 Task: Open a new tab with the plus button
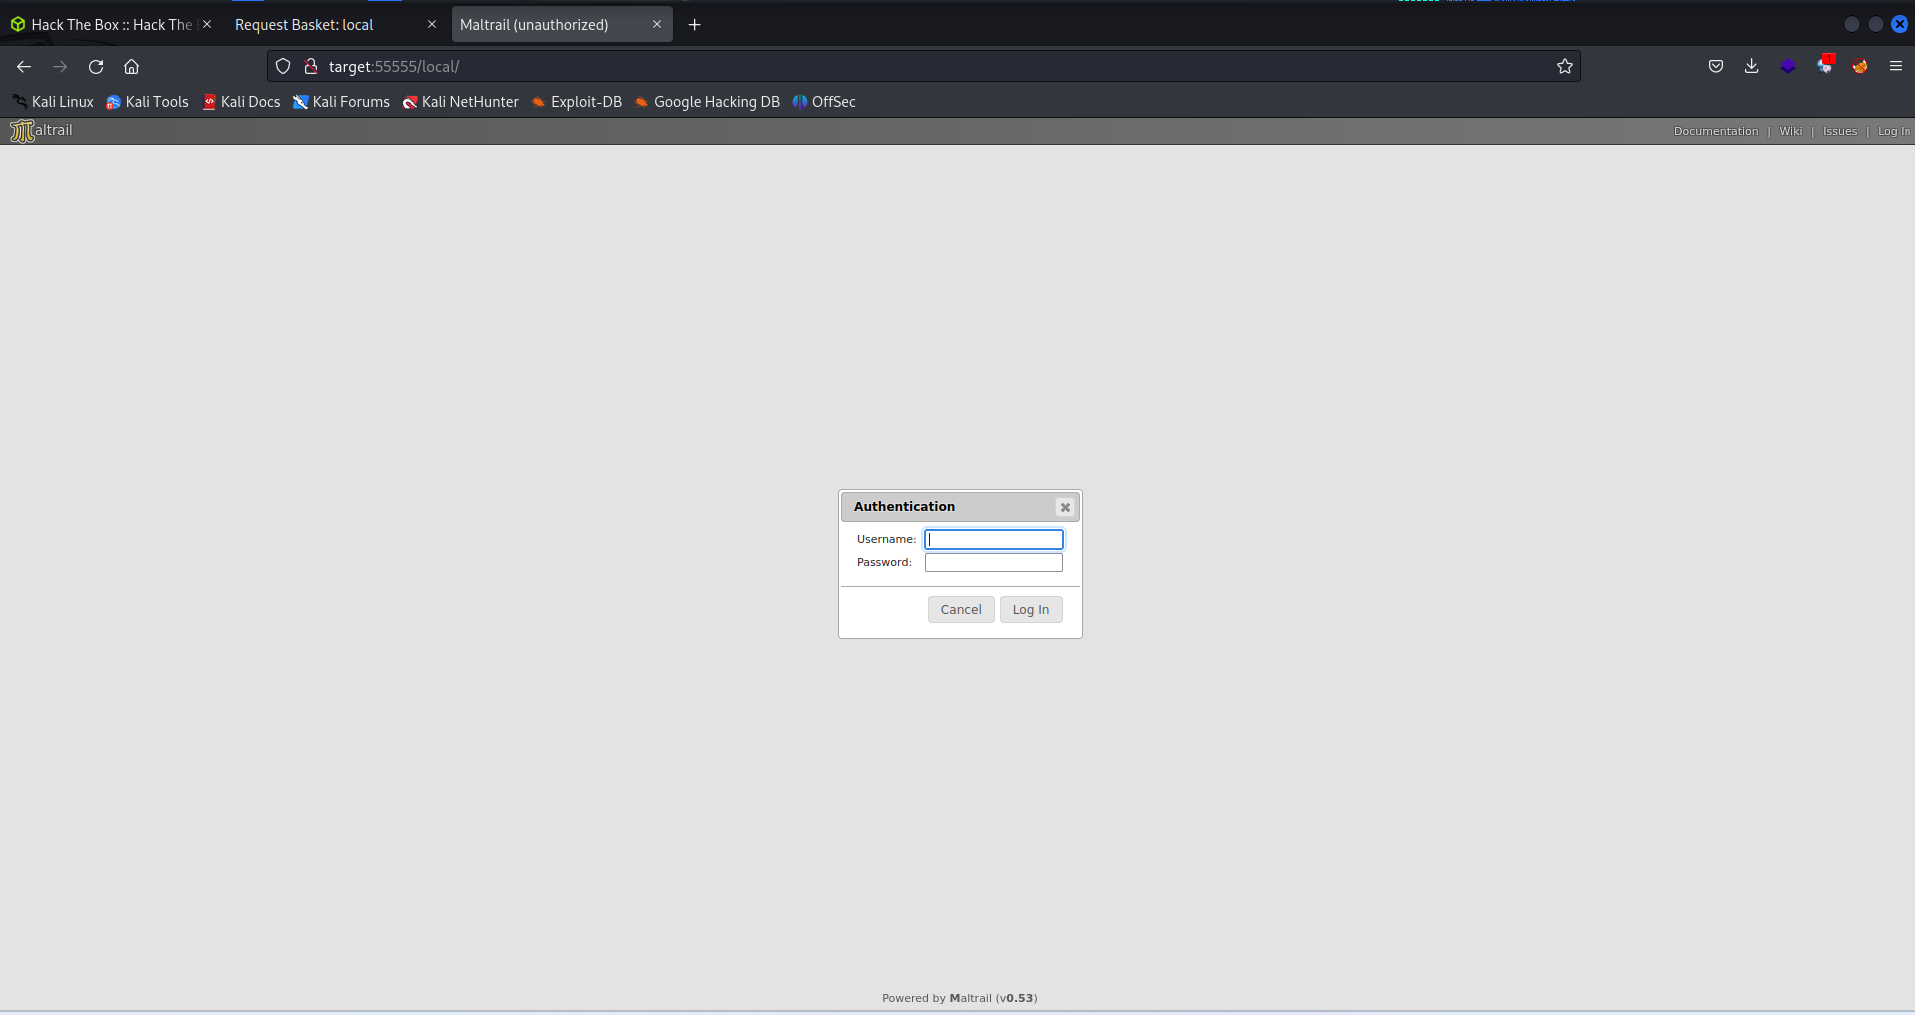click(x=695, y=24)
